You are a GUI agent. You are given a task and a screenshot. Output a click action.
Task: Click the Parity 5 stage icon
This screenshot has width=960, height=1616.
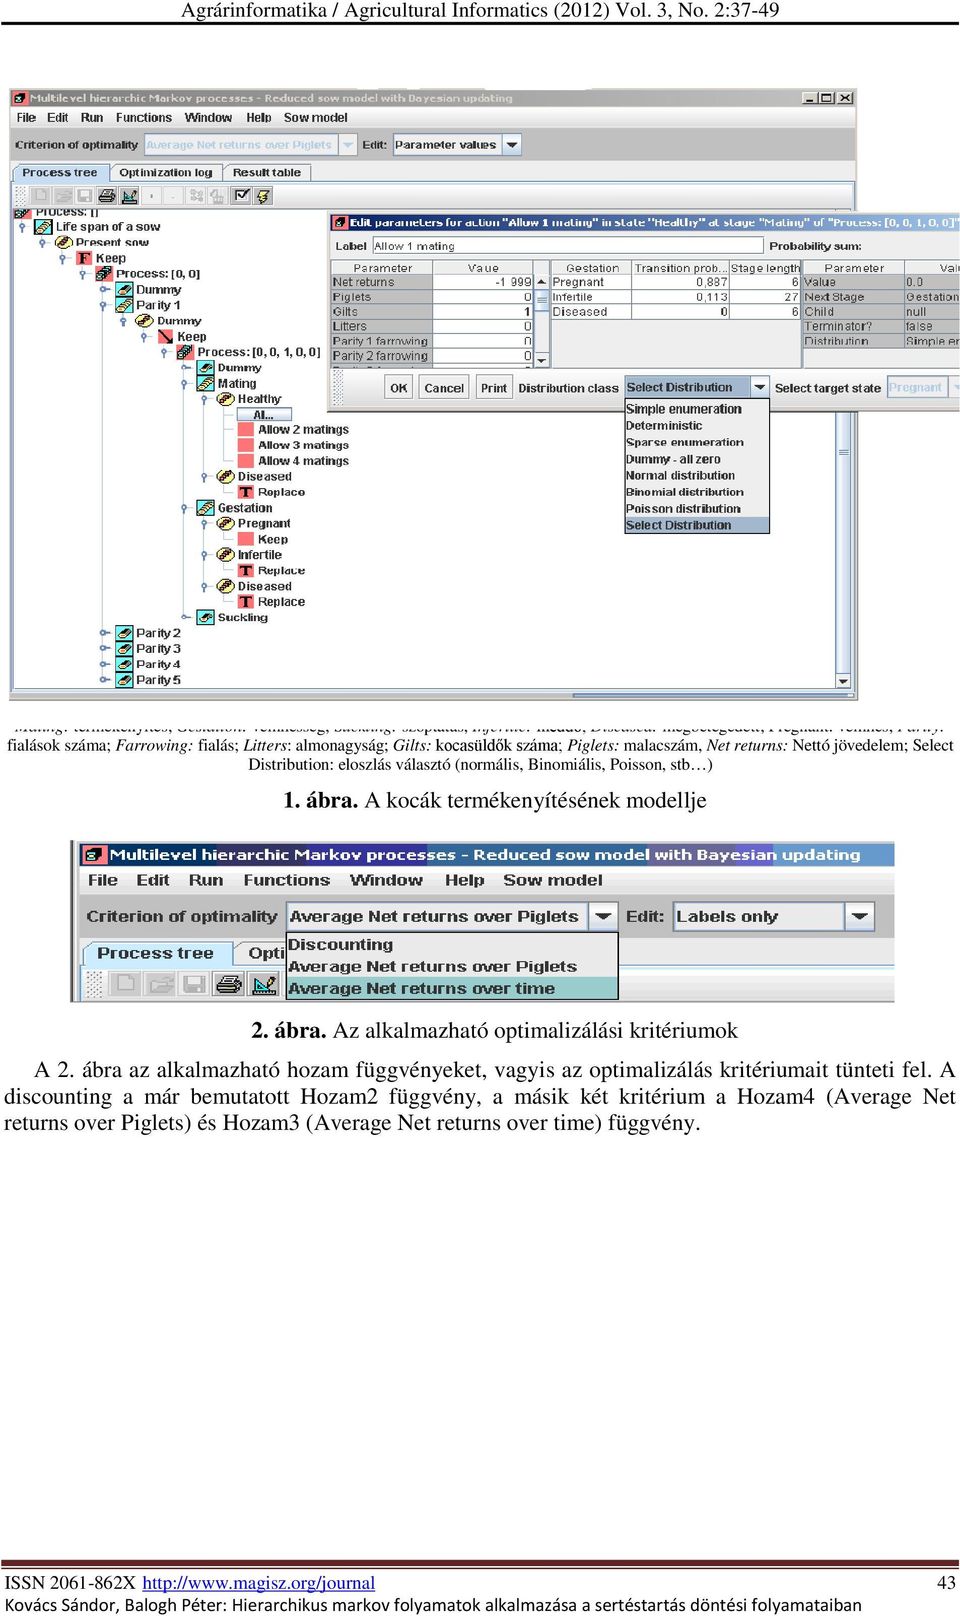tap(125, 680)
